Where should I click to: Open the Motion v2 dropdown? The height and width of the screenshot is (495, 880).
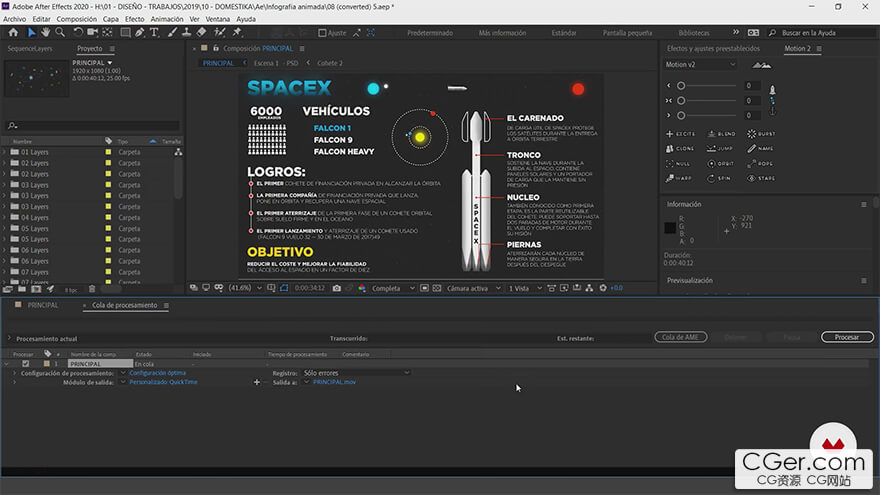tap(700, 65)
